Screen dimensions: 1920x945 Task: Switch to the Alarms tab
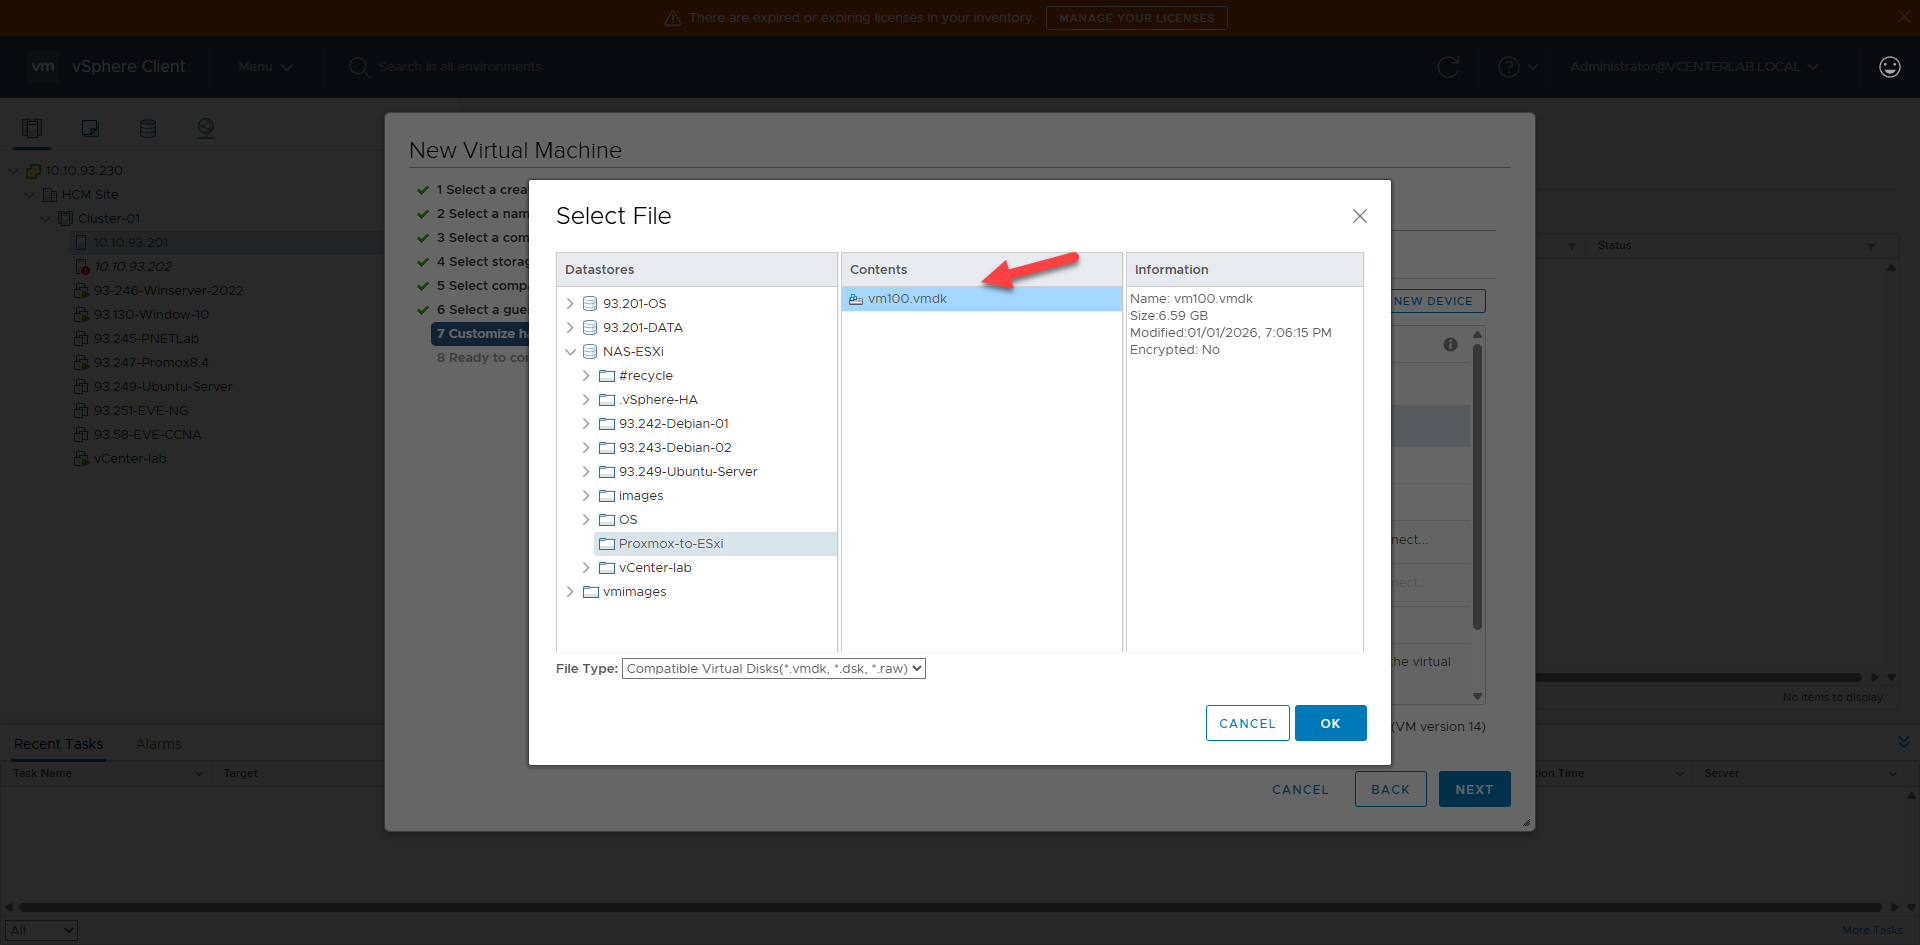158,744
